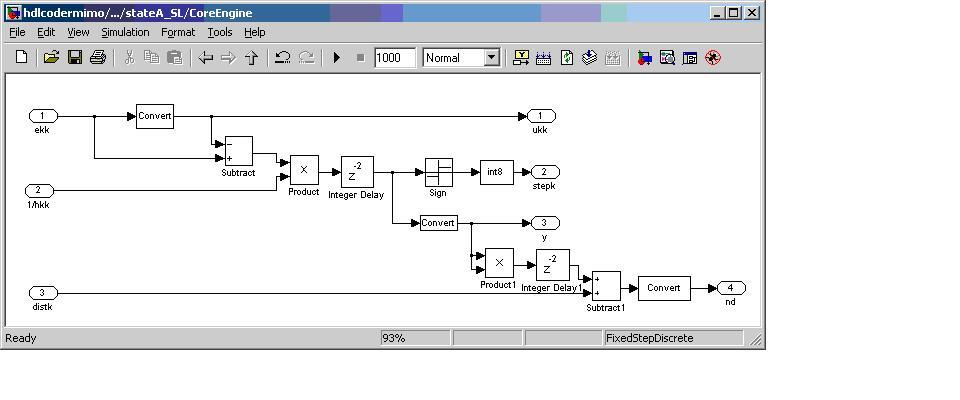Click the Debug red bug icon
960x400 pixels.
pyautogui.click(x=713, y=58)
